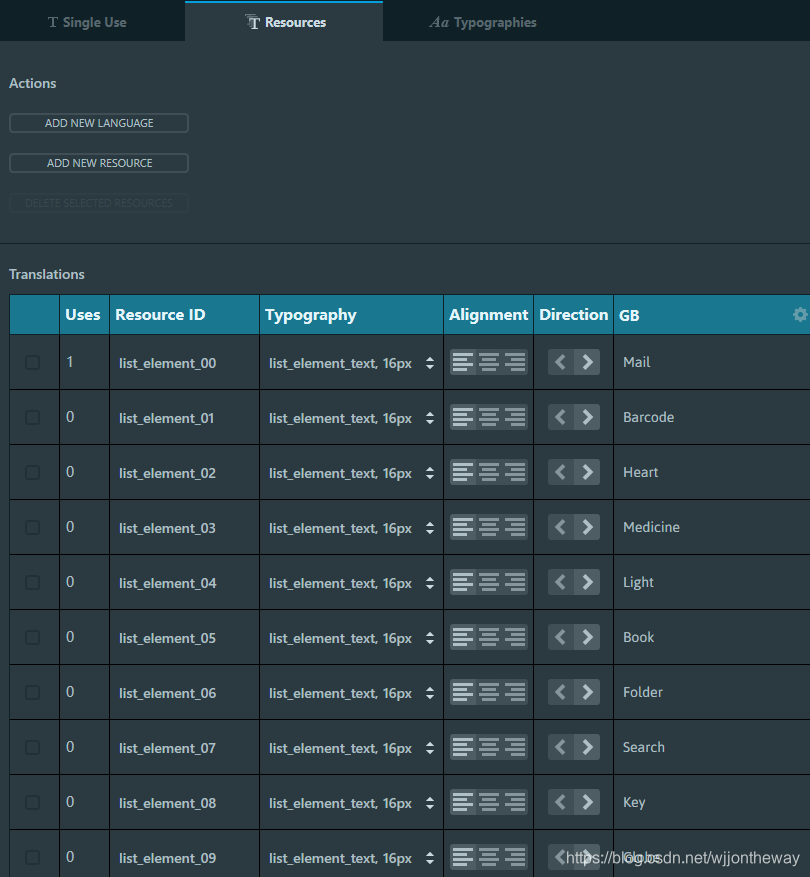Set left alignment for Mail row
The image size is (810, 877).
[463, 362]
